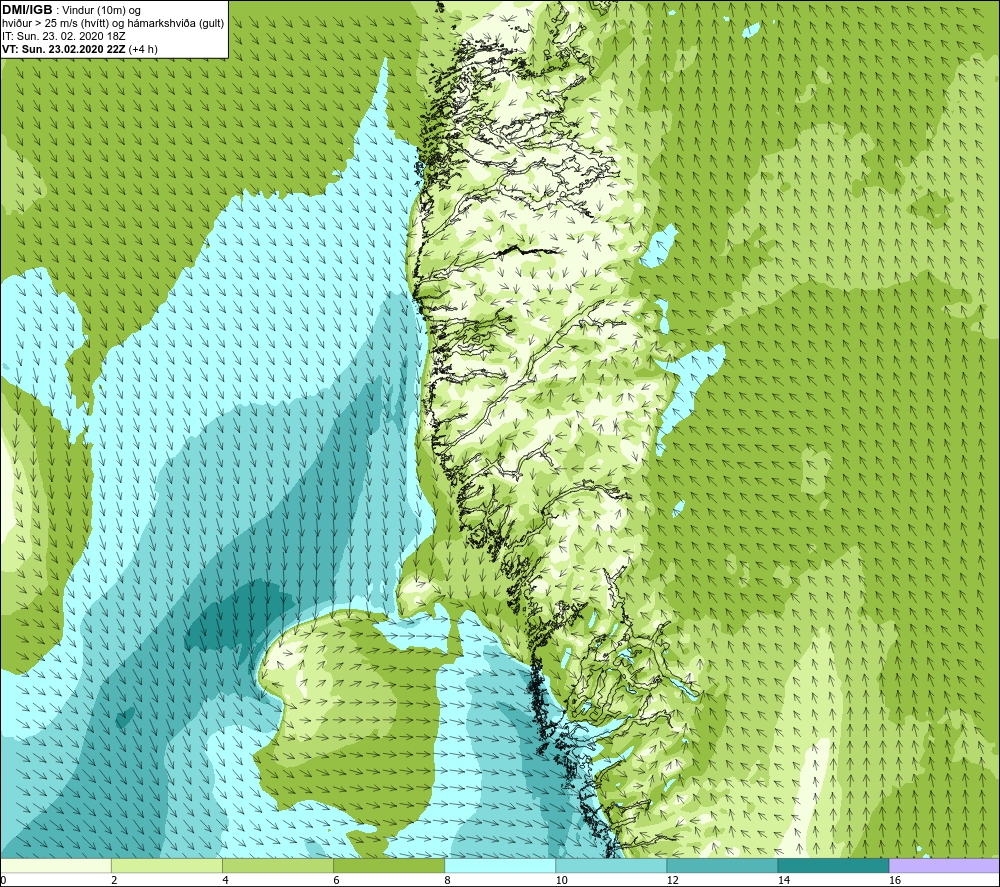
Task: Click the 6-8 m/s darker green swatch
Action: (388, 865)
